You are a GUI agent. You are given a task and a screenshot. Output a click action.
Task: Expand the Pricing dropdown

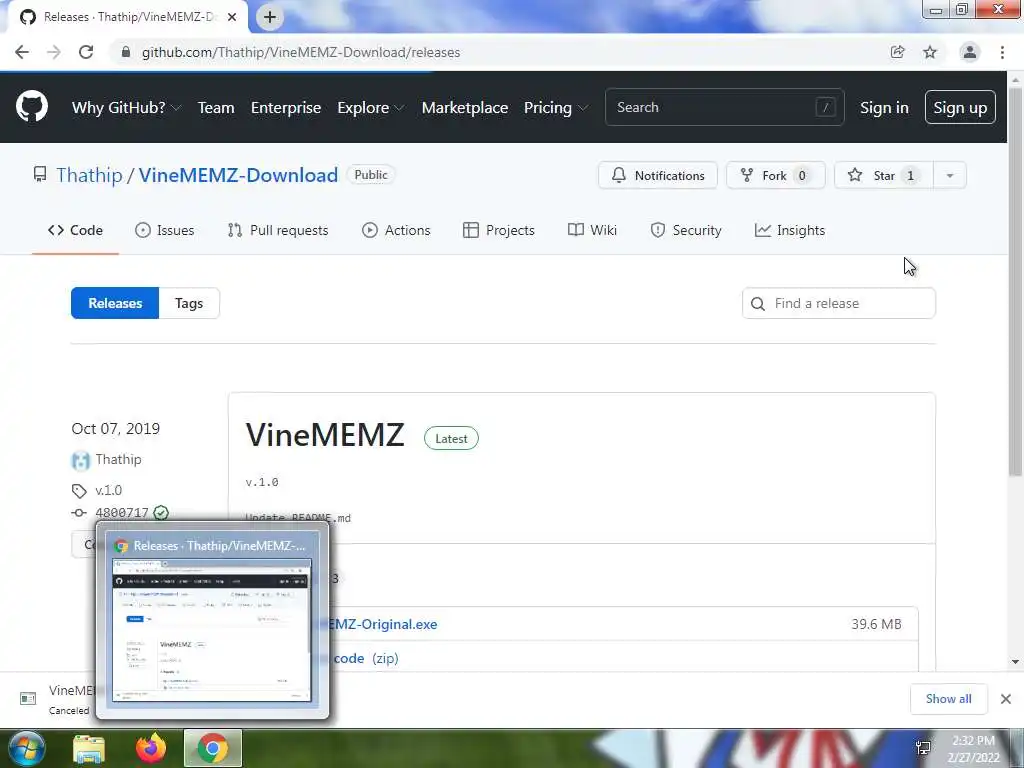point(556,107)
